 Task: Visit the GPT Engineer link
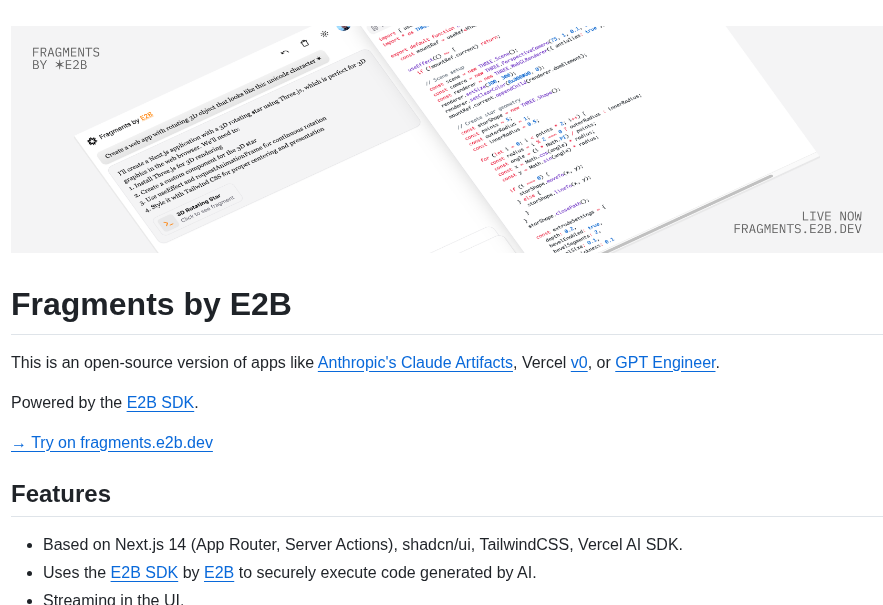pos(665,363)
